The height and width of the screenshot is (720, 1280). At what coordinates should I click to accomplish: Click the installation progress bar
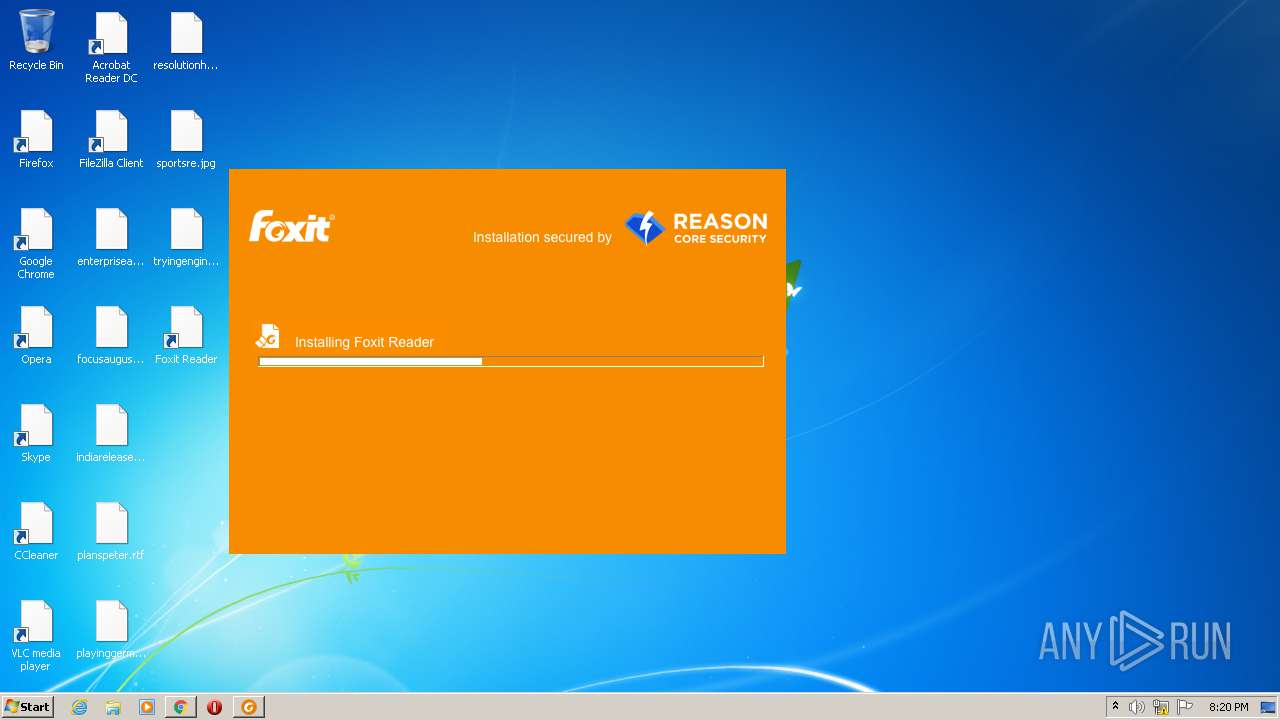click(511, 361)
